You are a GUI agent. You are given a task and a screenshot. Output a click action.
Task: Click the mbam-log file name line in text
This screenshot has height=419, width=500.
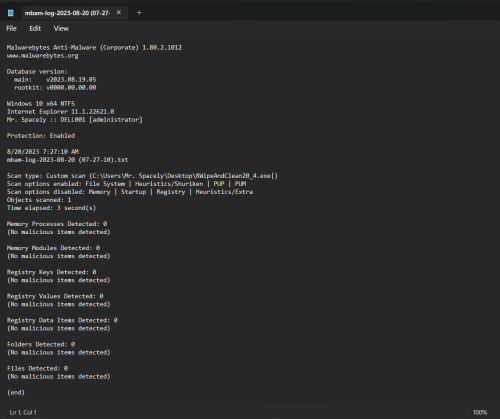(67, 160)
